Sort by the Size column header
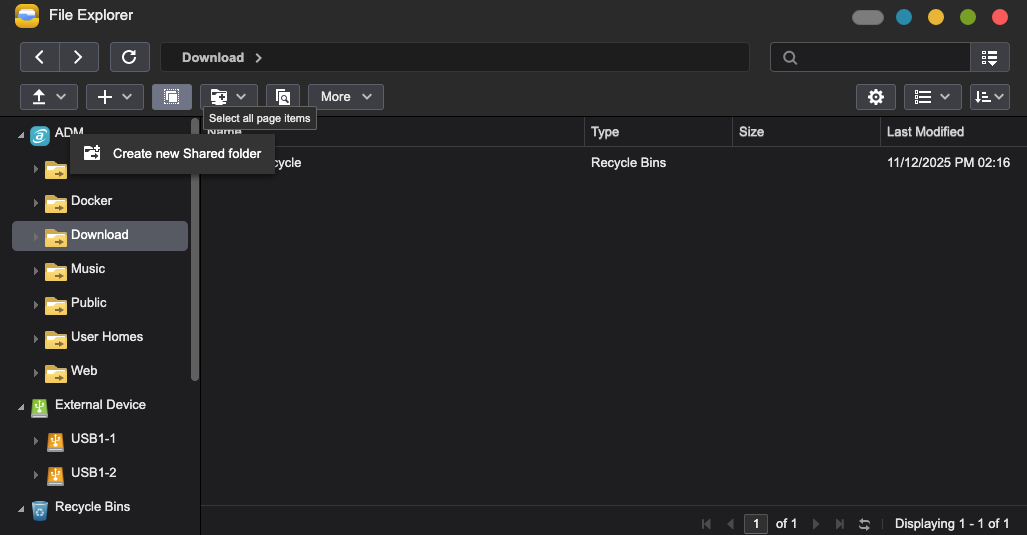Viewport: 1027px width, 535px height. click(x=806, y=132)
